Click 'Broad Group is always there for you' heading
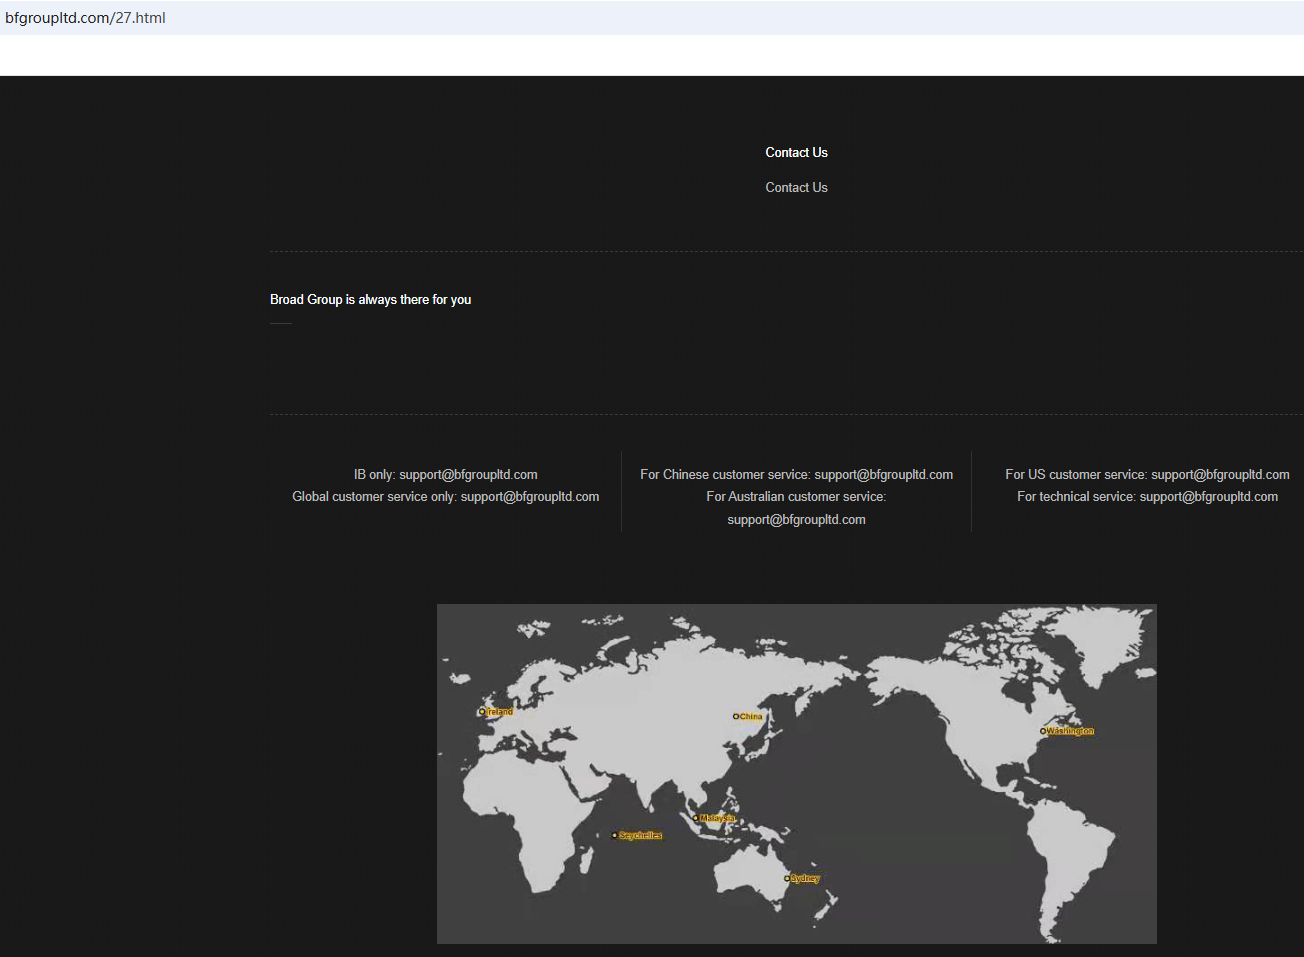The height and width of the screenshot is (957, 1304). pyautogui.click(x=370, y=299)
